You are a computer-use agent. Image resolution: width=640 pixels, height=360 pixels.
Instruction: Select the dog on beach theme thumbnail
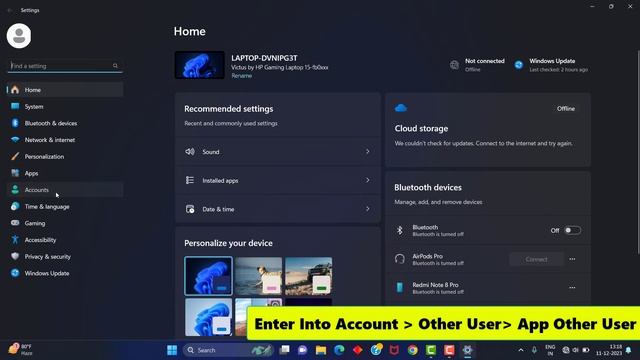point(258,276)
